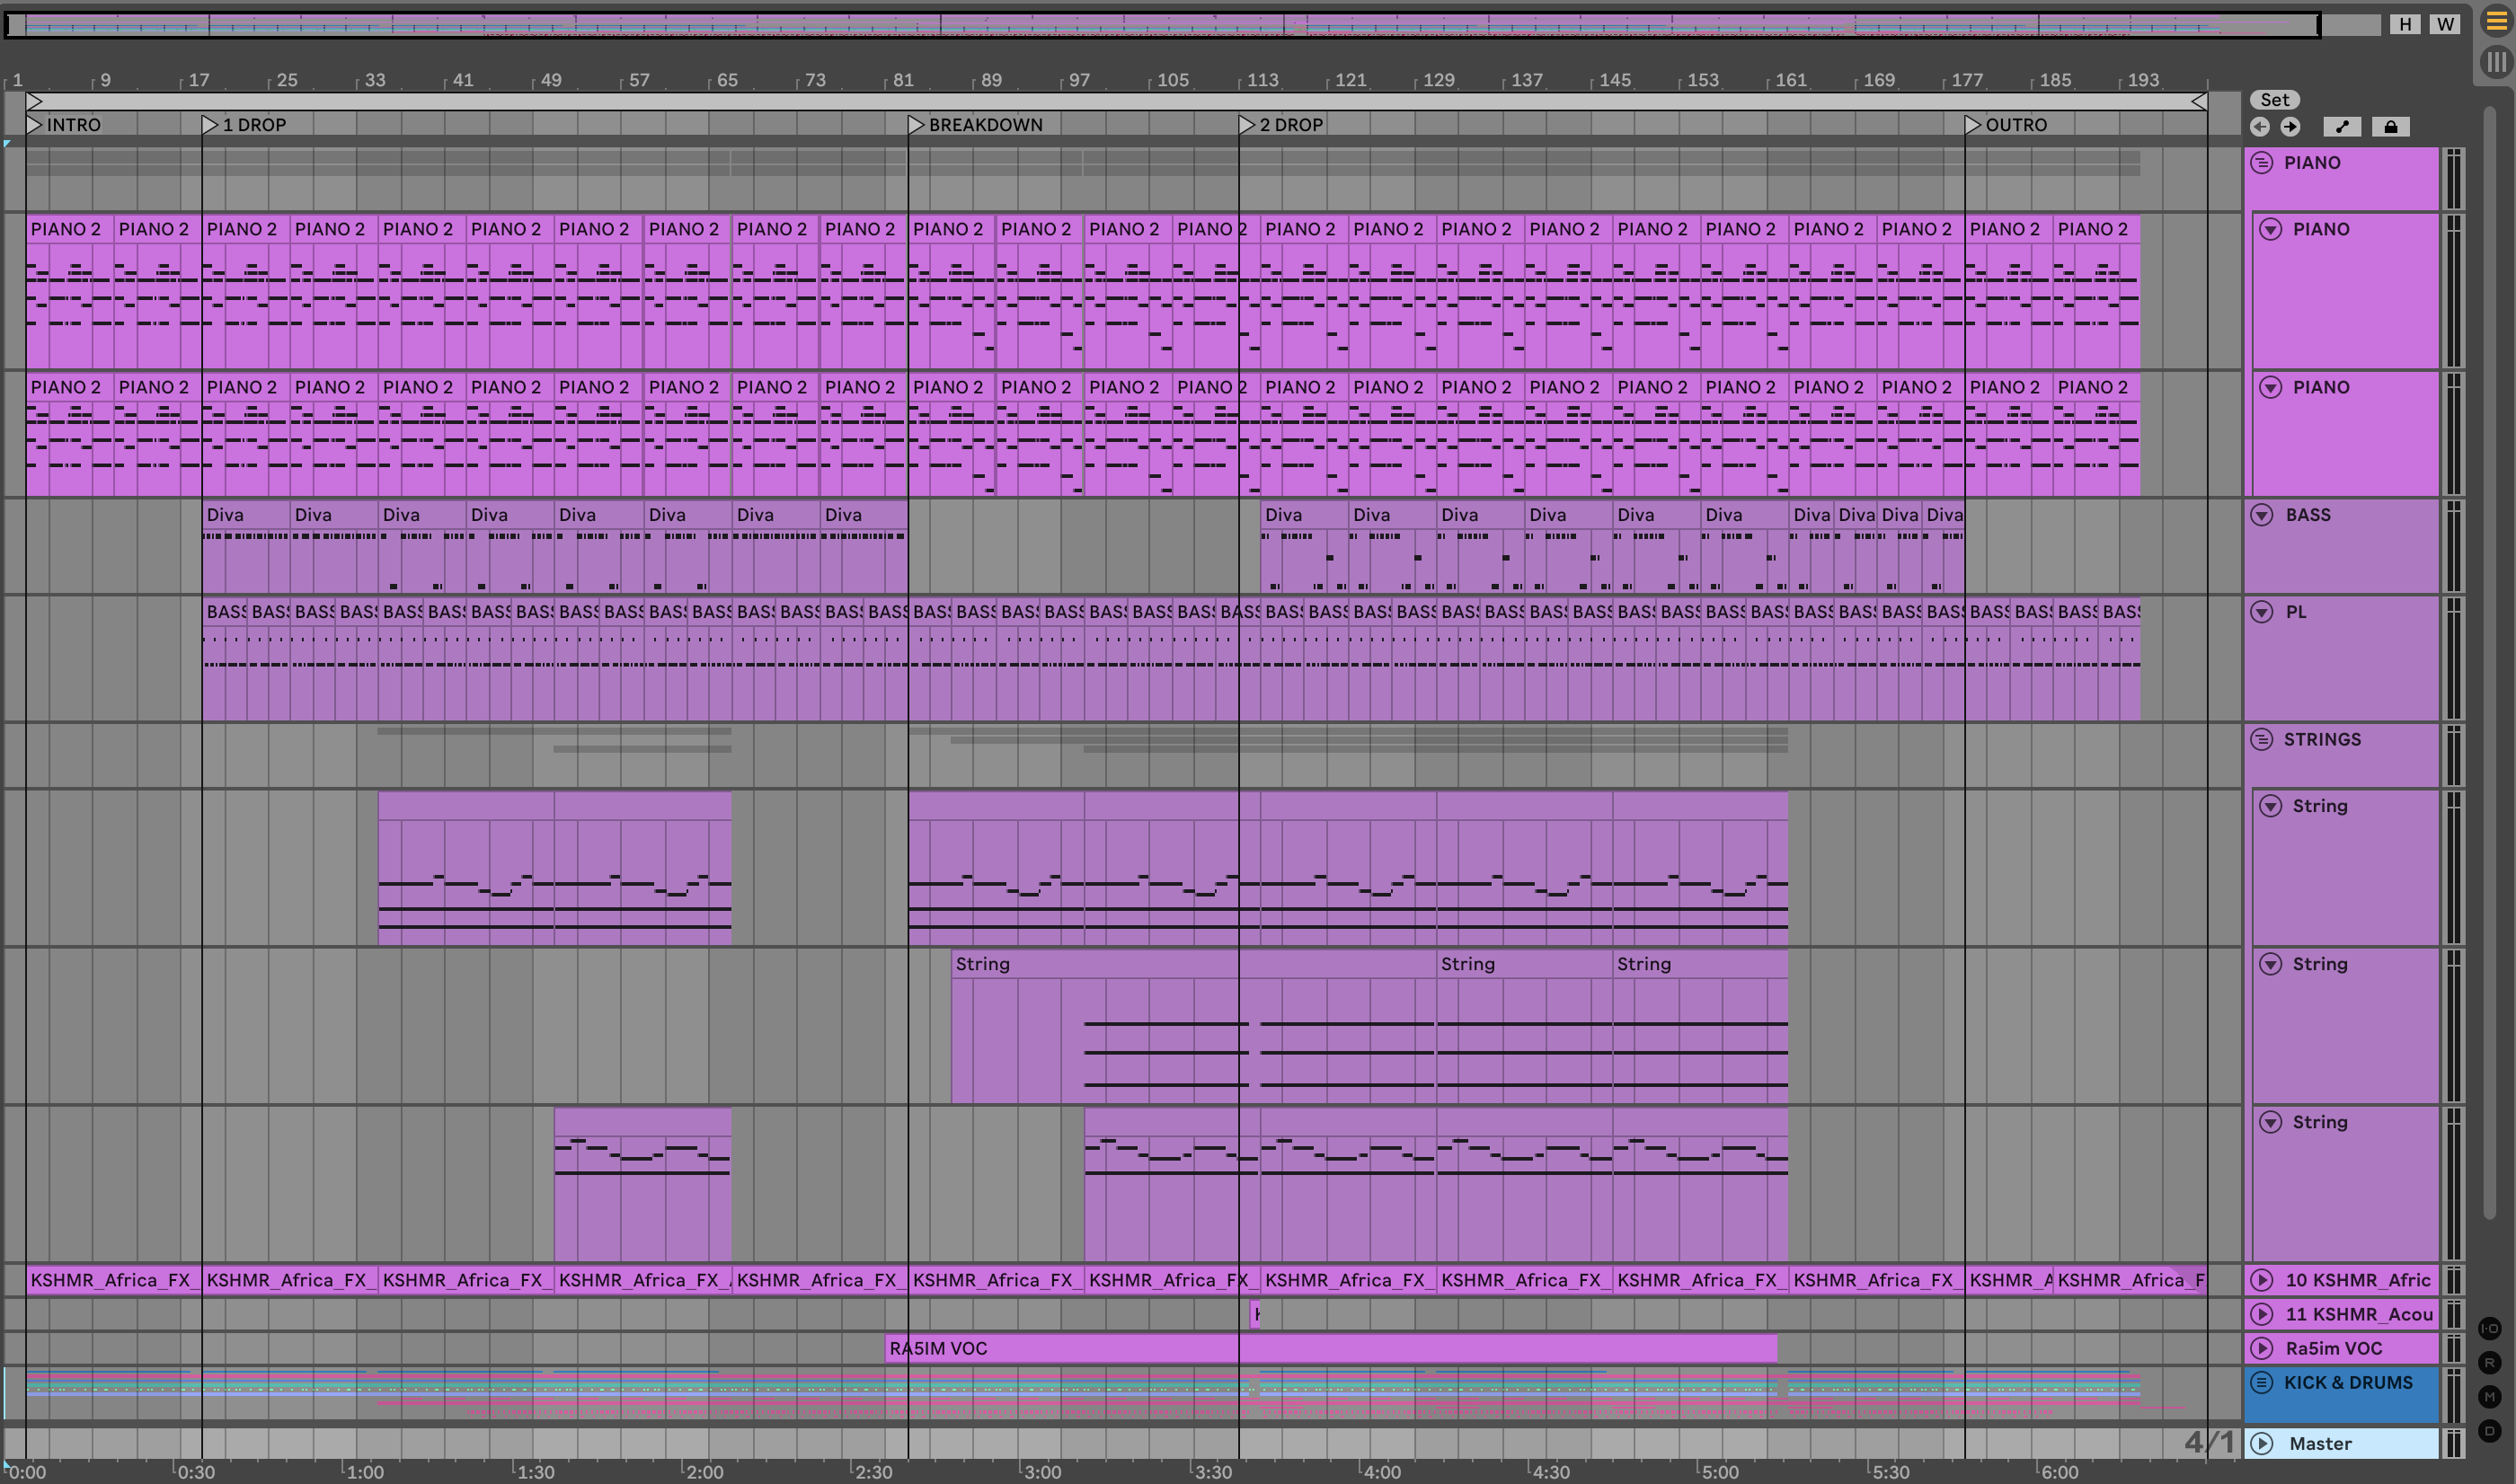Switch to Session view selector icon
This screenshot has height=1484, width=2516.
tap(2496, 62)
